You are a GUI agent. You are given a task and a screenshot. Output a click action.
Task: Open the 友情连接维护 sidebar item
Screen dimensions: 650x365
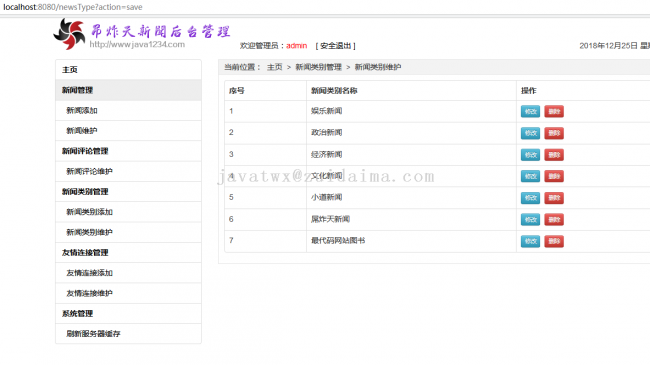click(x=129, y=293)
